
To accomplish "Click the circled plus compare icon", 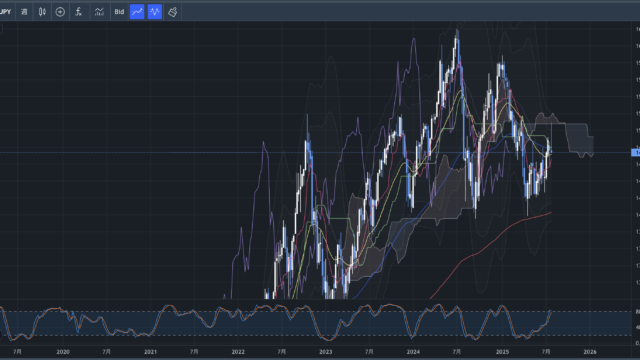I will point(60,12).
